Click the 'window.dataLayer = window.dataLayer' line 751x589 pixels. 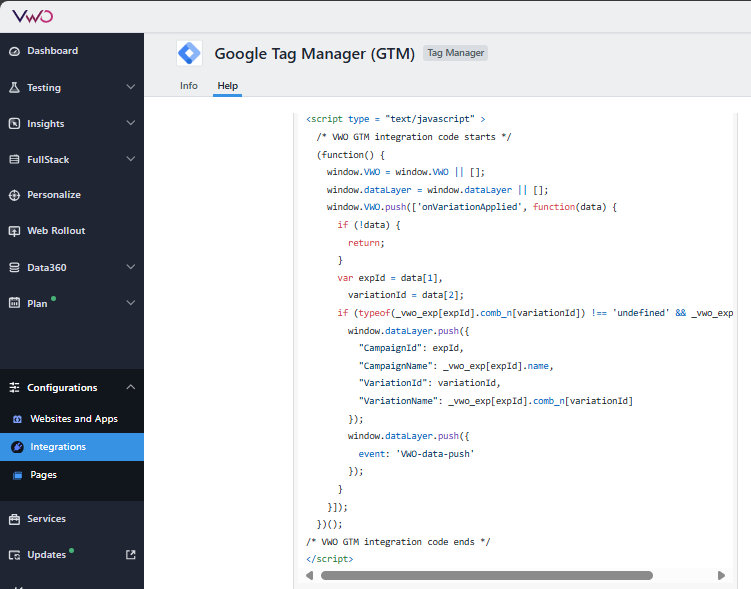click(437, 190)
